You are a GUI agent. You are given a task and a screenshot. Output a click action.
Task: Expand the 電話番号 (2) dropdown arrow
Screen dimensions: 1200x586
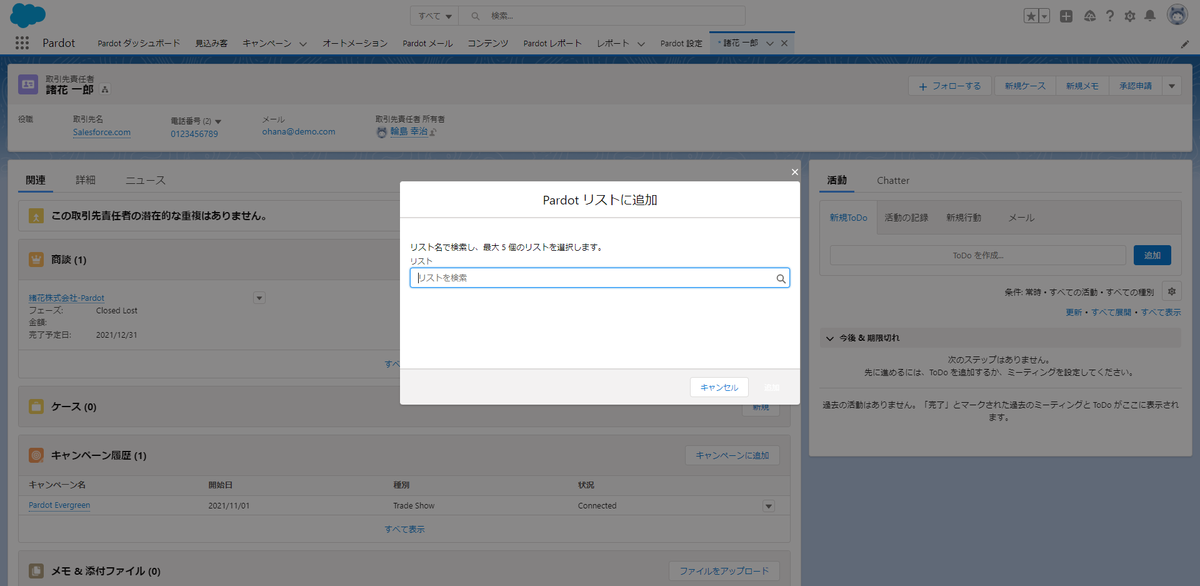click(x=218, y=121)
